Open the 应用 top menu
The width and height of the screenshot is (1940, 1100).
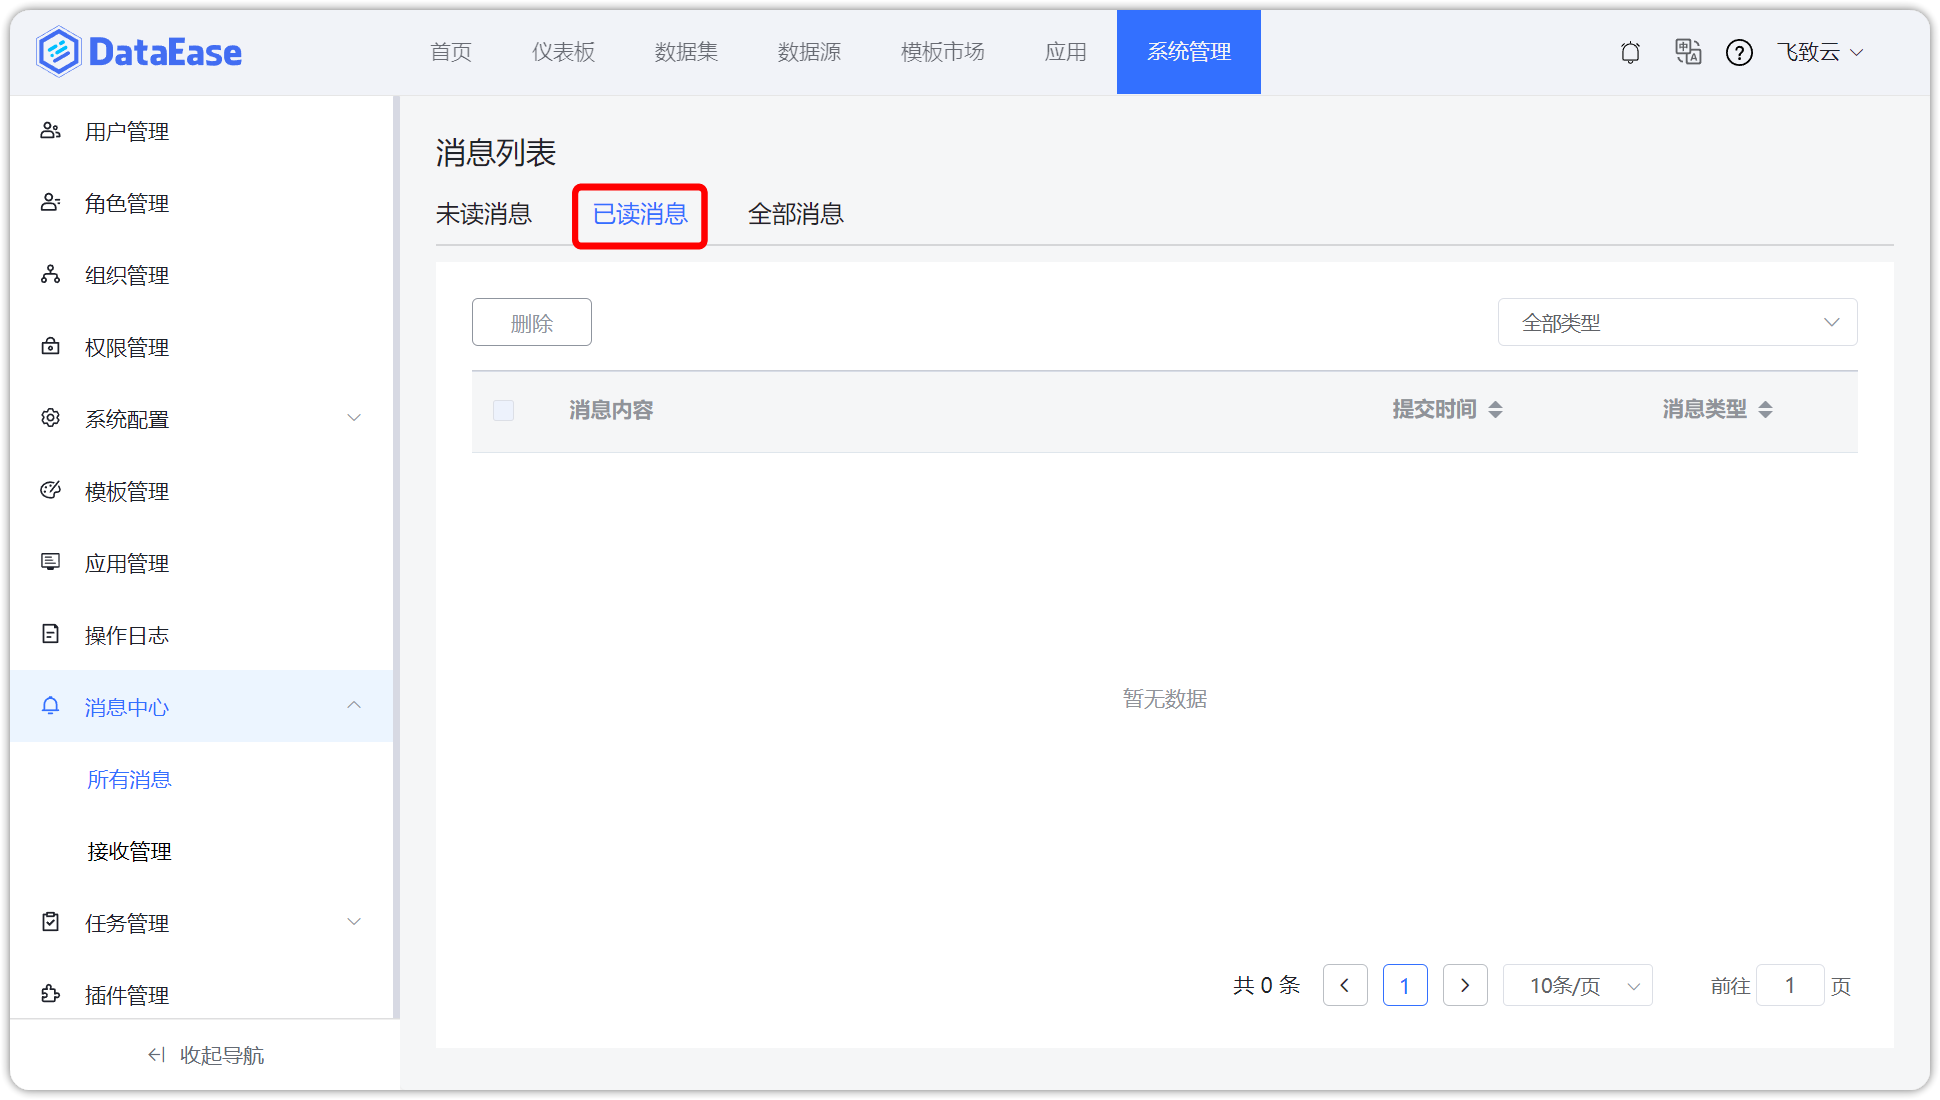click(x=1065, y=52)
